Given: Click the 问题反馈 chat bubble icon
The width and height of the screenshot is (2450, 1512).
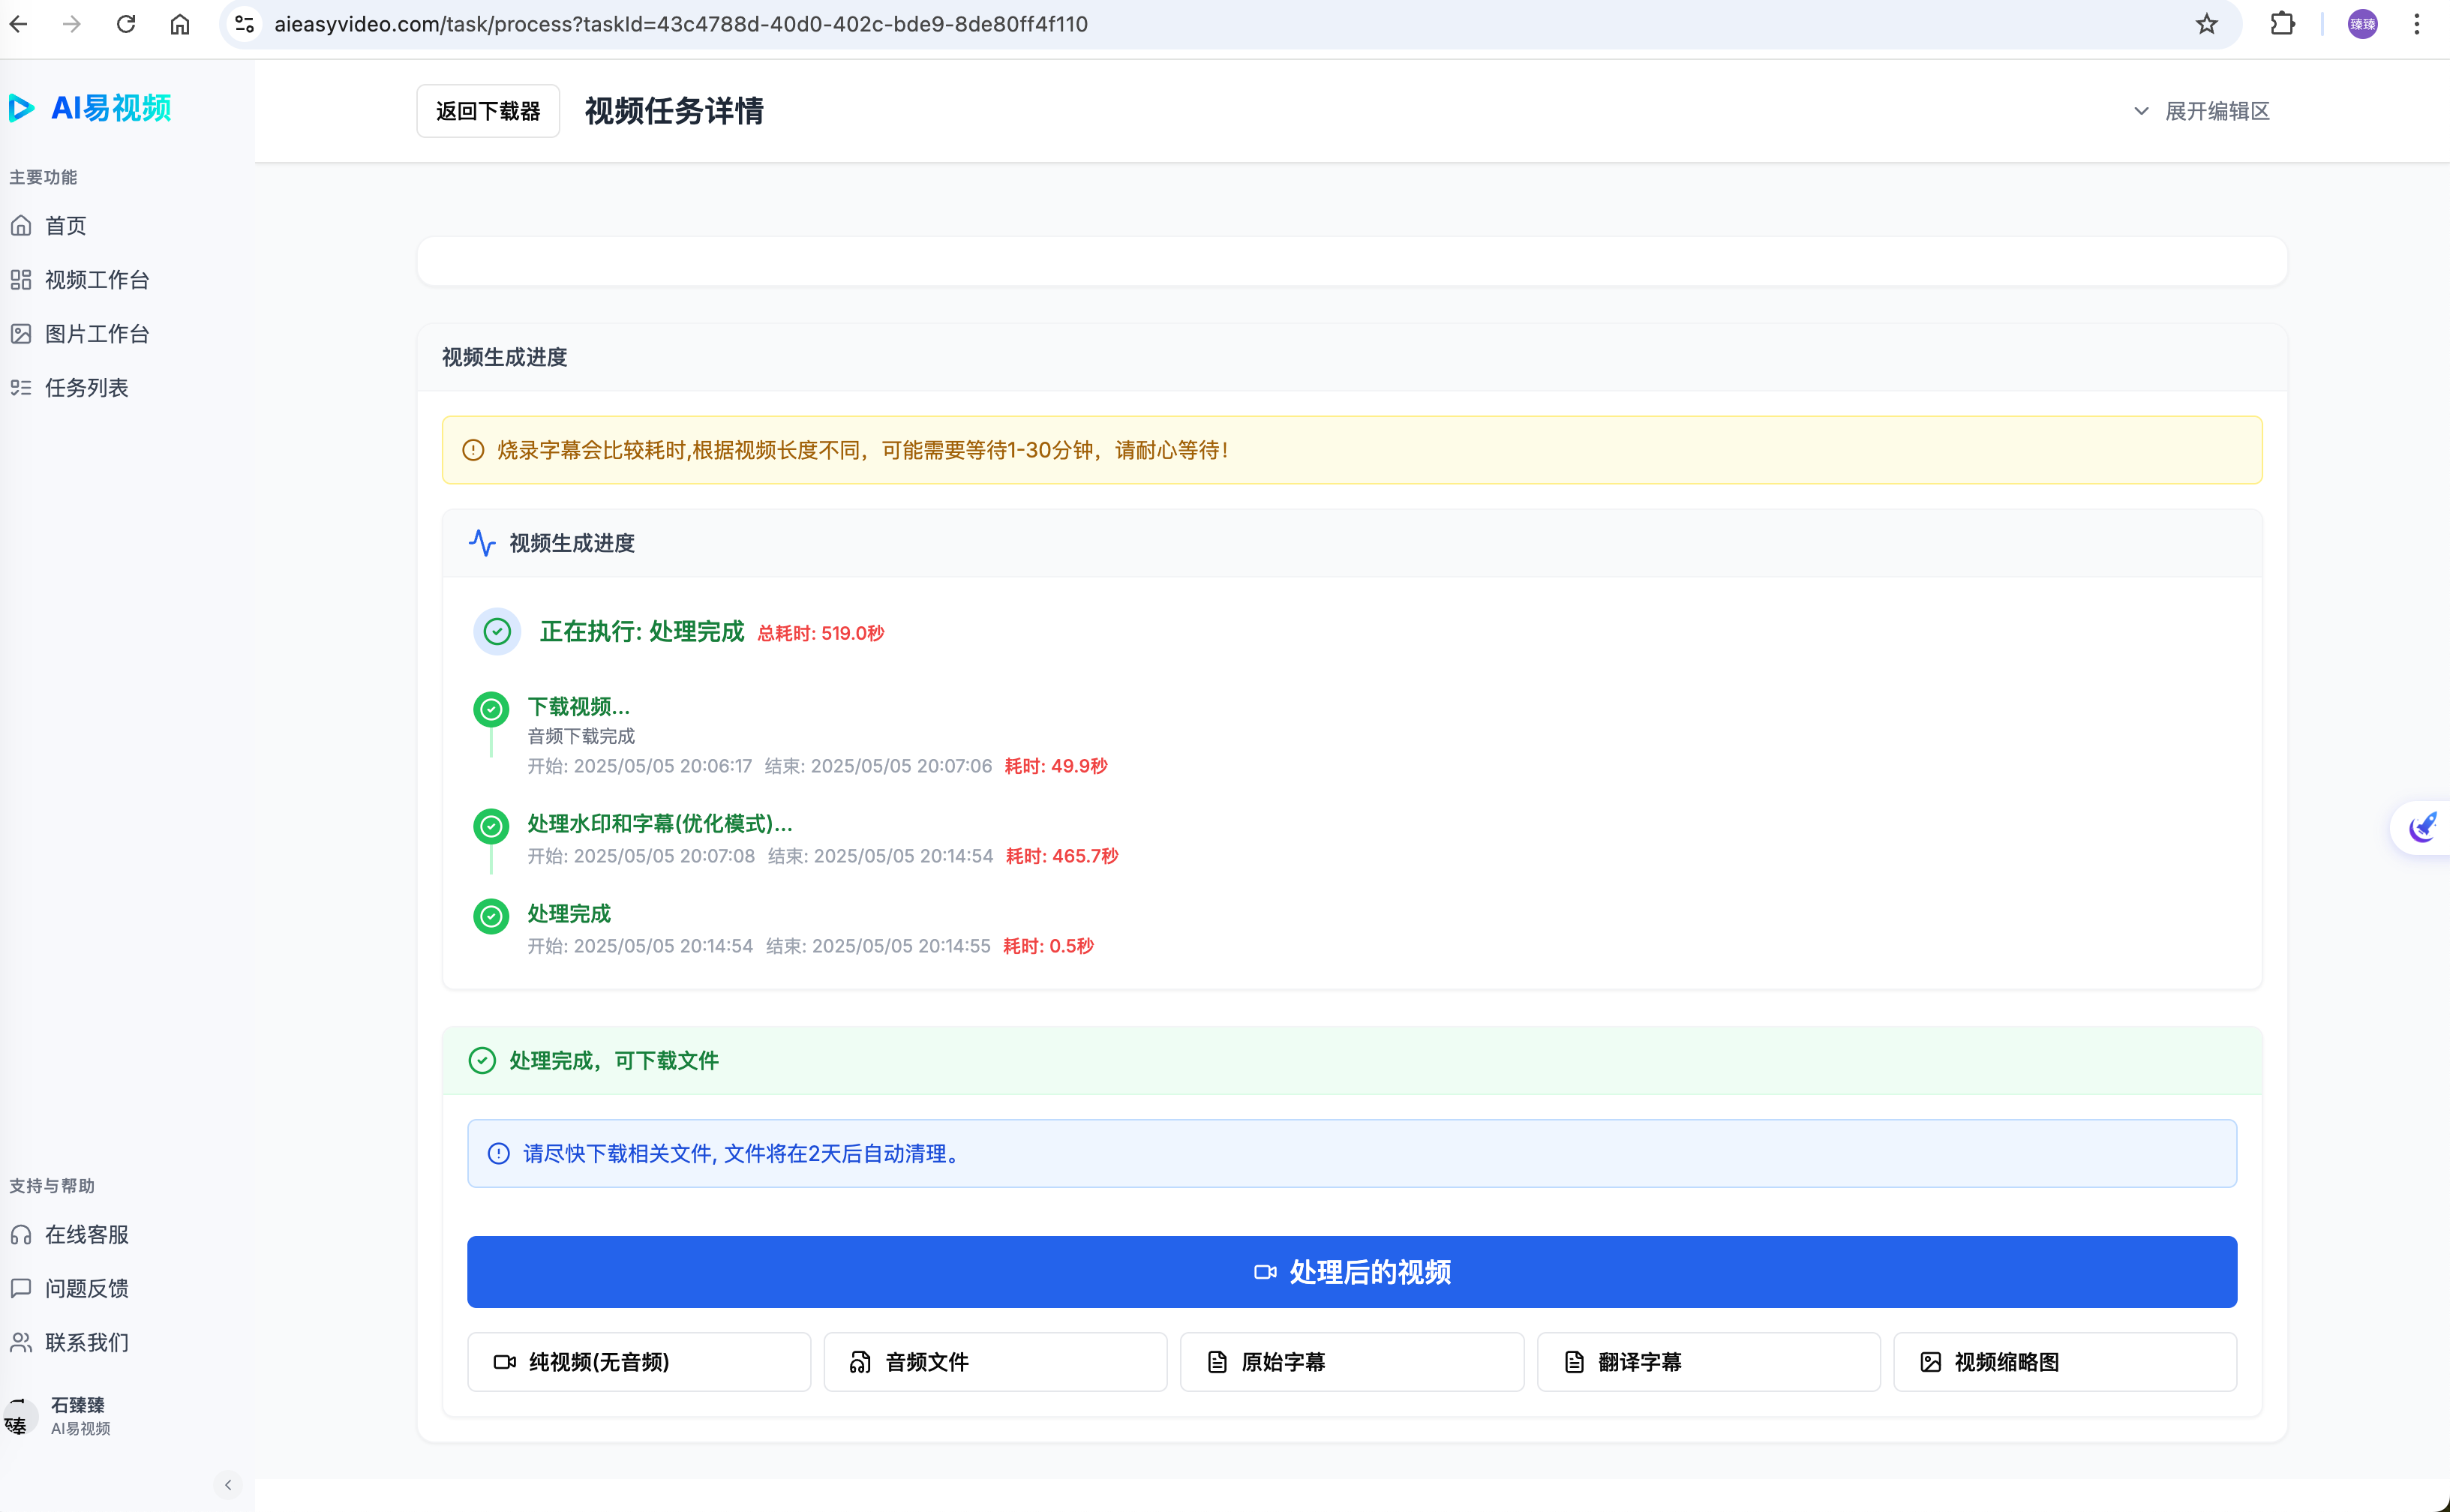Looking at the screenshot, I should pyautogui.click(x=21, y=1288).
